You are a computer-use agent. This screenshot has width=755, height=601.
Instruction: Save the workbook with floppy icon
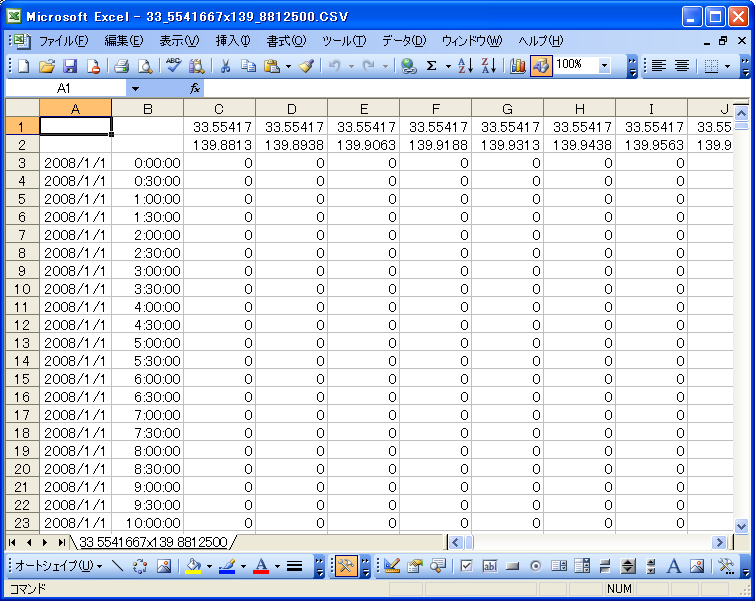click(x=70, y=66)
